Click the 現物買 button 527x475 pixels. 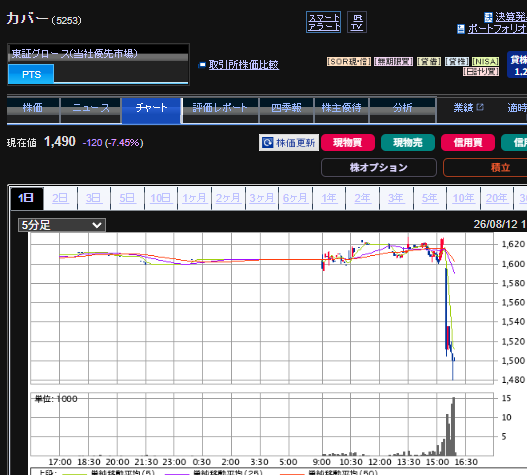pyautogui.click(x=348, y=143)
